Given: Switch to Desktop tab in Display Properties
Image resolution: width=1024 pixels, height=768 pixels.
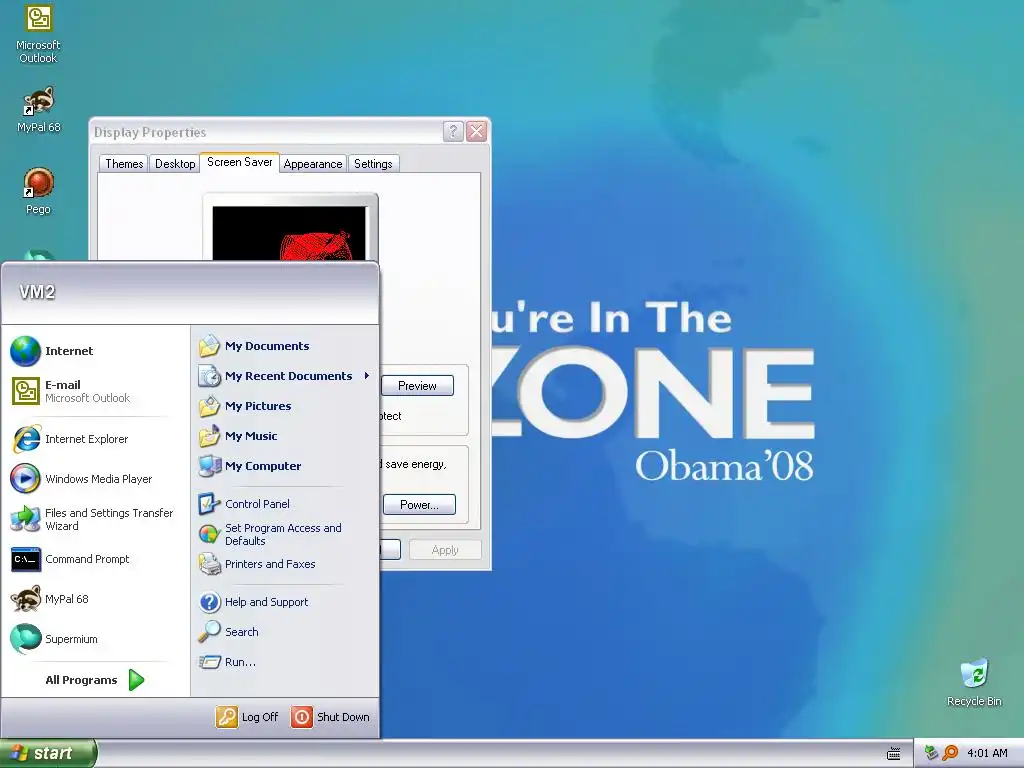Looking at the screenshot, I should tap(175, 164).
